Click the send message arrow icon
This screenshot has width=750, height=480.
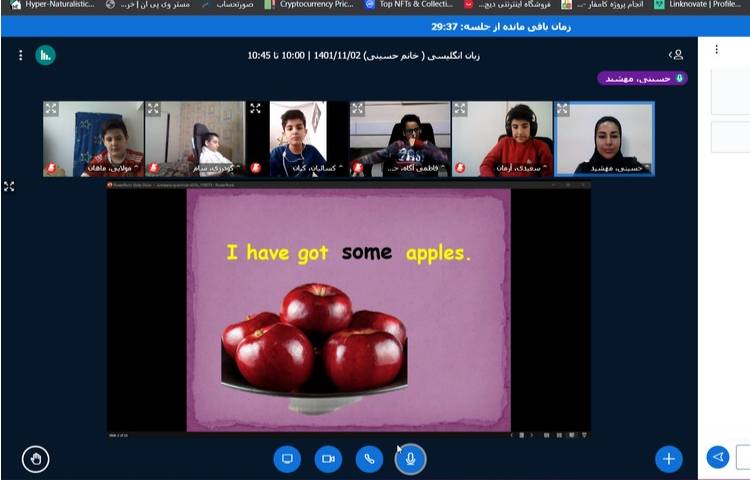pyautogui.click(x=717, y=457)
